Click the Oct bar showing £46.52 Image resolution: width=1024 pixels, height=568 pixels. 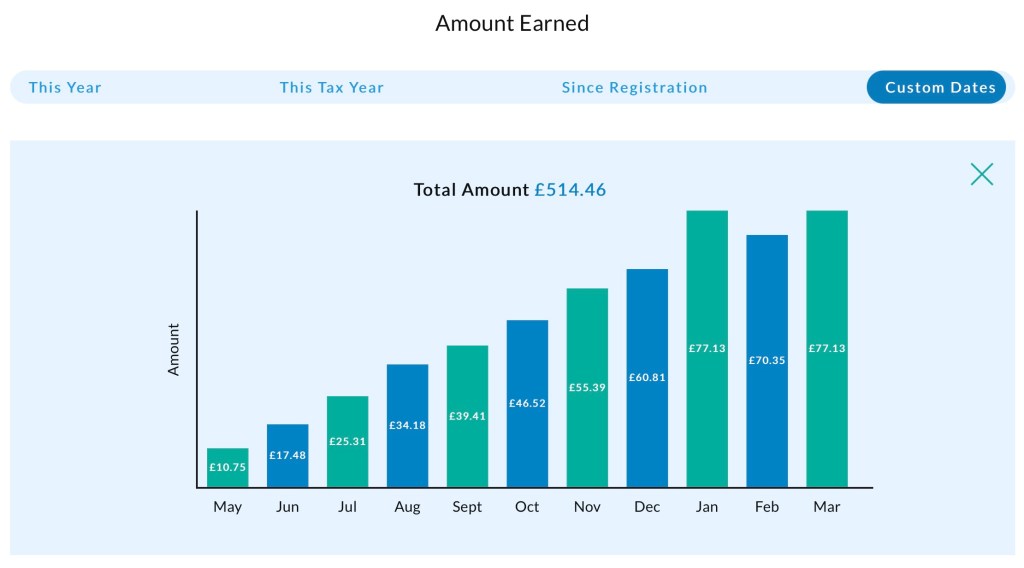527,403
